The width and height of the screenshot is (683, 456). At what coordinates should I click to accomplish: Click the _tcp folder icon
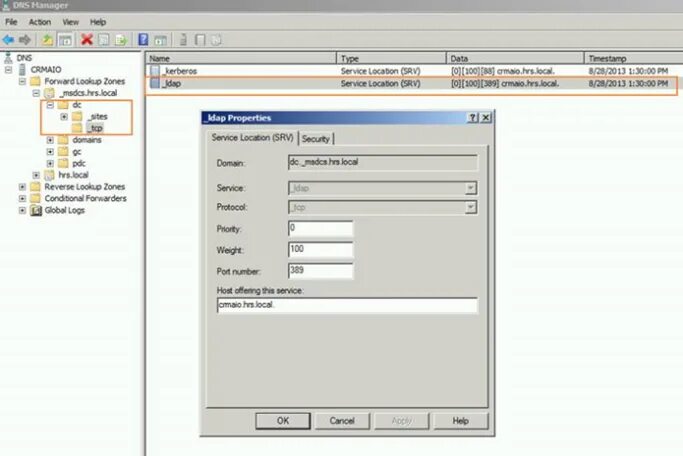tap(77, 128)
